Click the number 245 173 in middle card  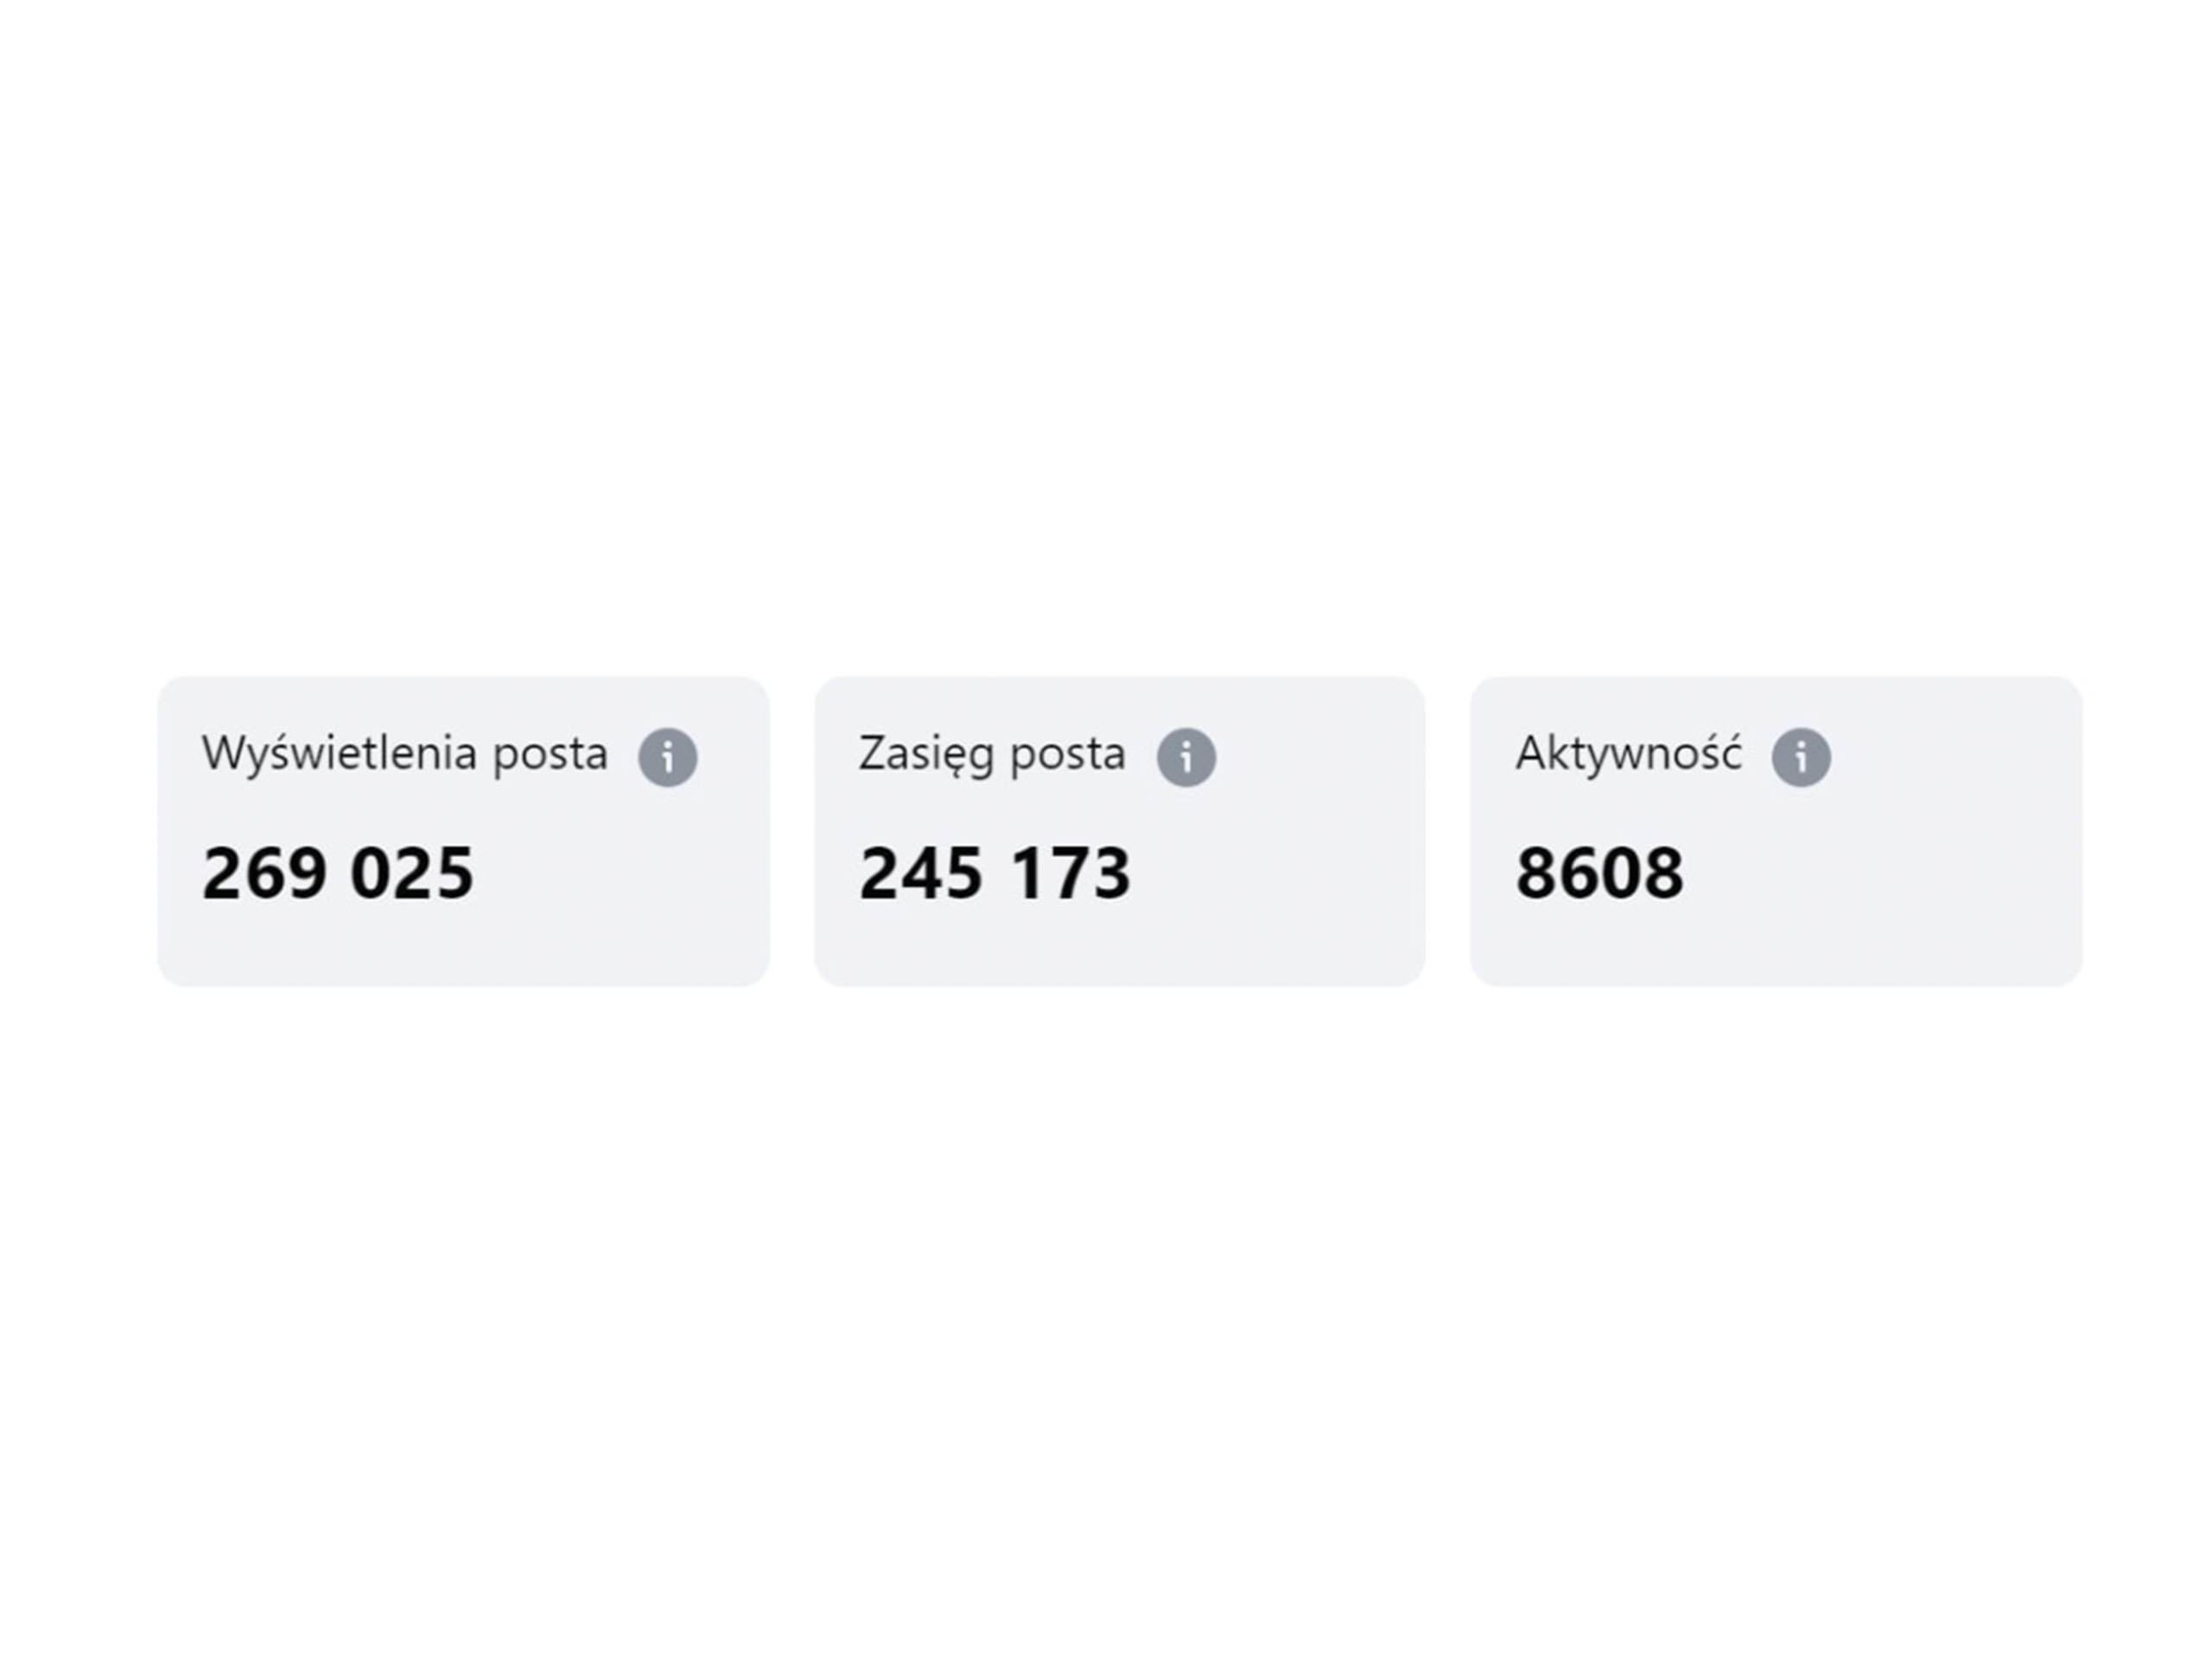tap(995, 873)
